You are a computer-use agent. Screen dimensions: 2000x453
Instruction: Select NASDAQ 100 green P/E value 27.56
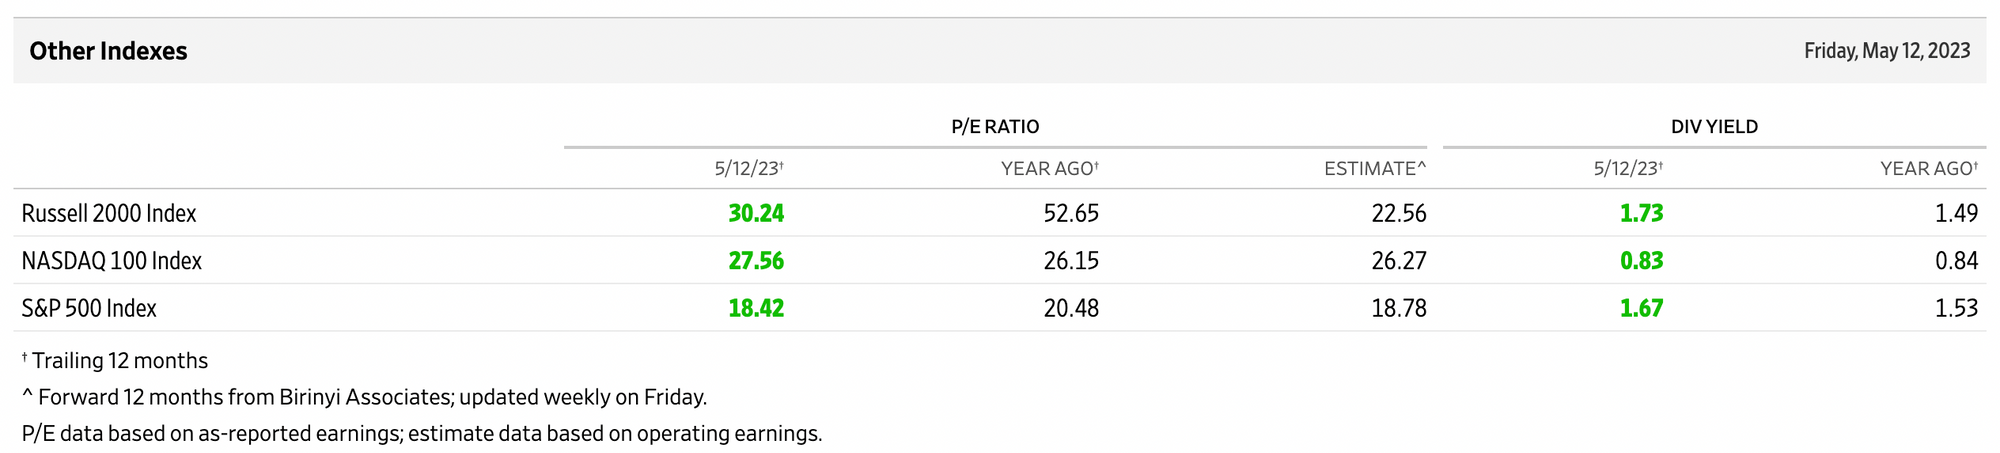(756, 261)
